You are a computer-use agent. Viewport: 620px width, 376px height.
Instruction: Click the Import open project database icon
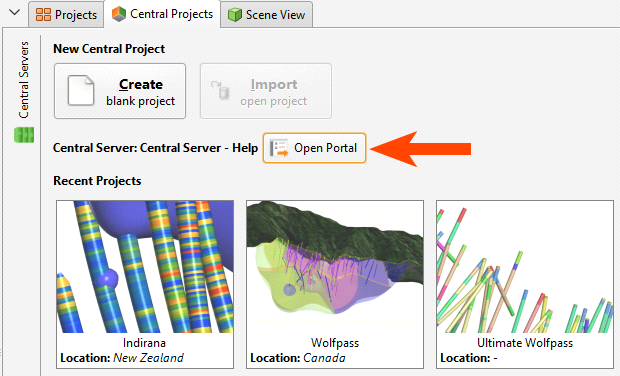[221, 90]
